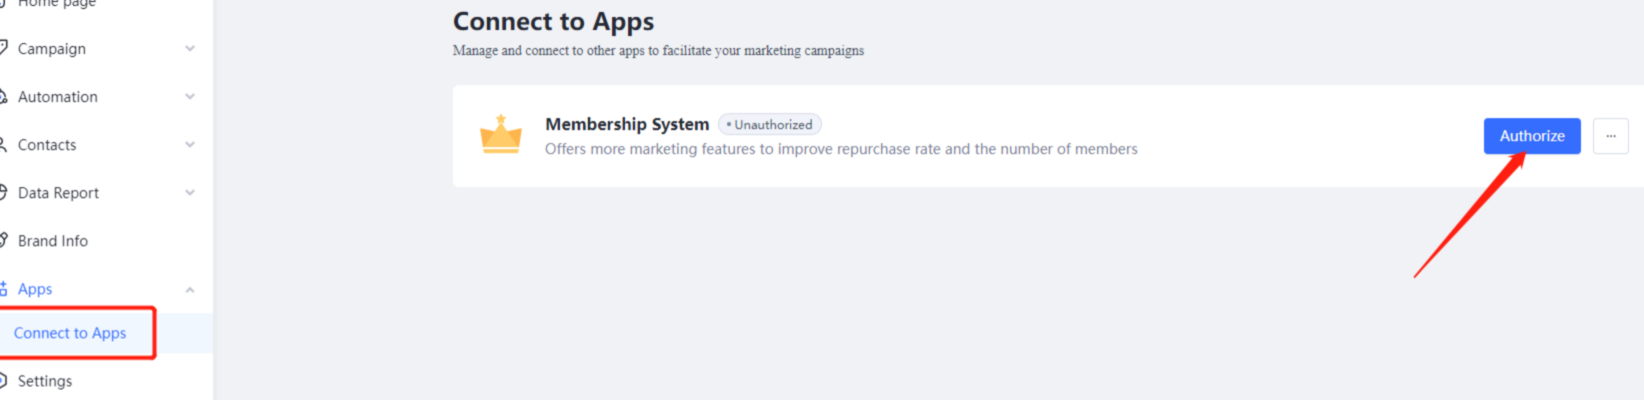This screenshot has height=400, width=1644.
Task: Click the Authorize button
Action: pyautogui.click(x=1531, y=136)
